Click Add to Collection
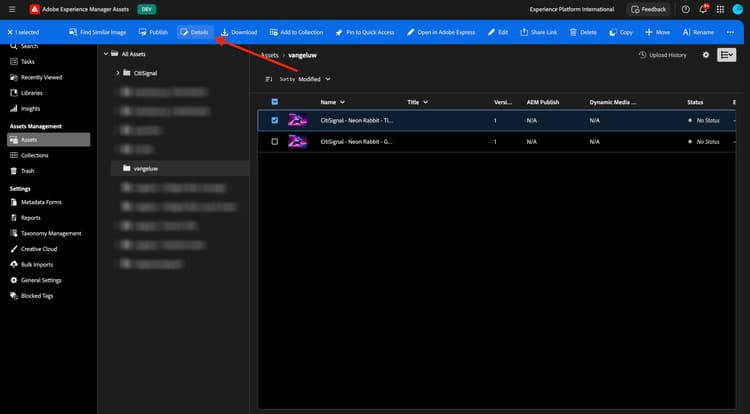This screenshot has height=414, width=750. click(x=296, y=32)
